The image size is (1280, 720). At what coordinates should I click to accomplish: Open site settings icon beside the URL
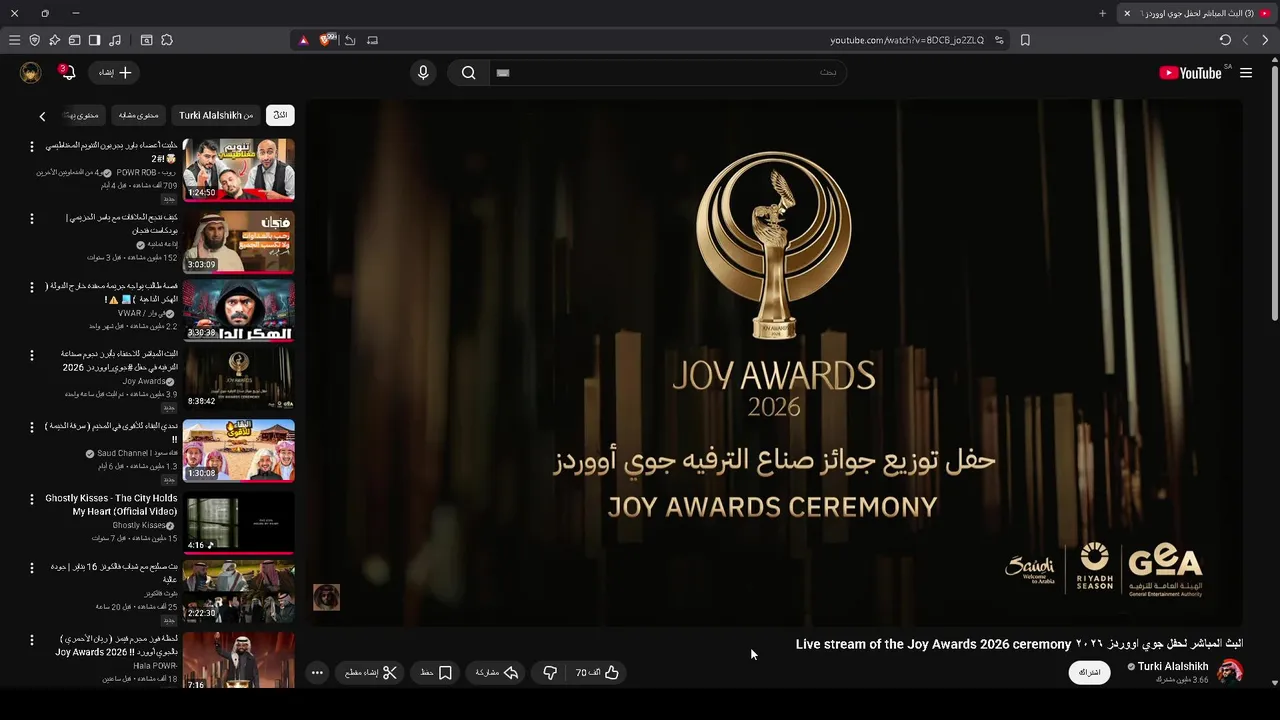tap(997, 40)
